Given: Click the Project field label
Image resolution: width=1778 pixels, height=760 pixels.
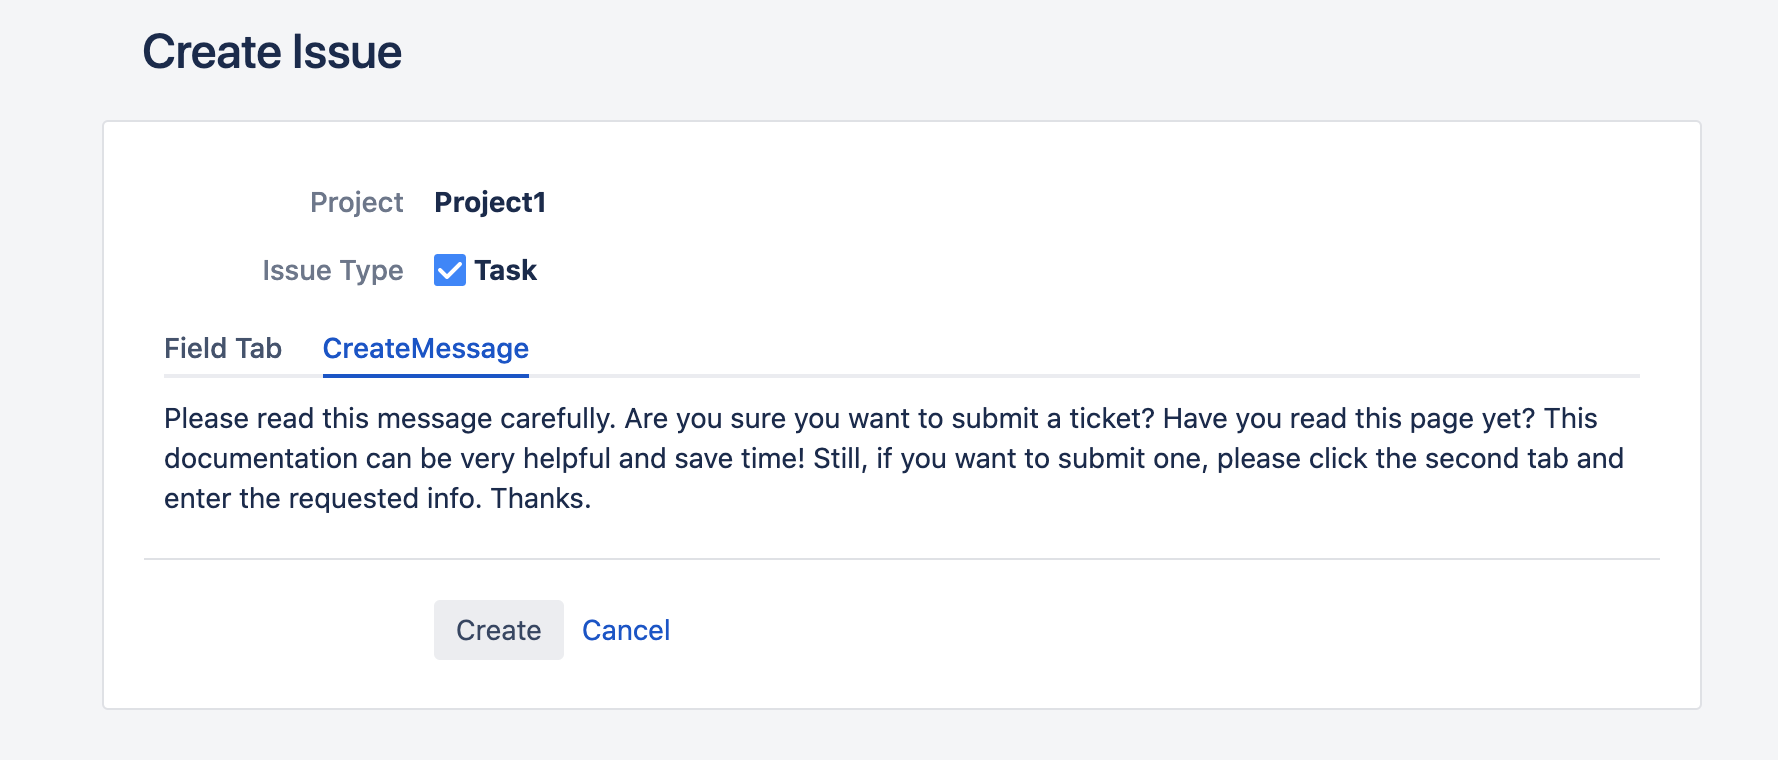Looking at the screenshot, I should [x=356, y=202].
